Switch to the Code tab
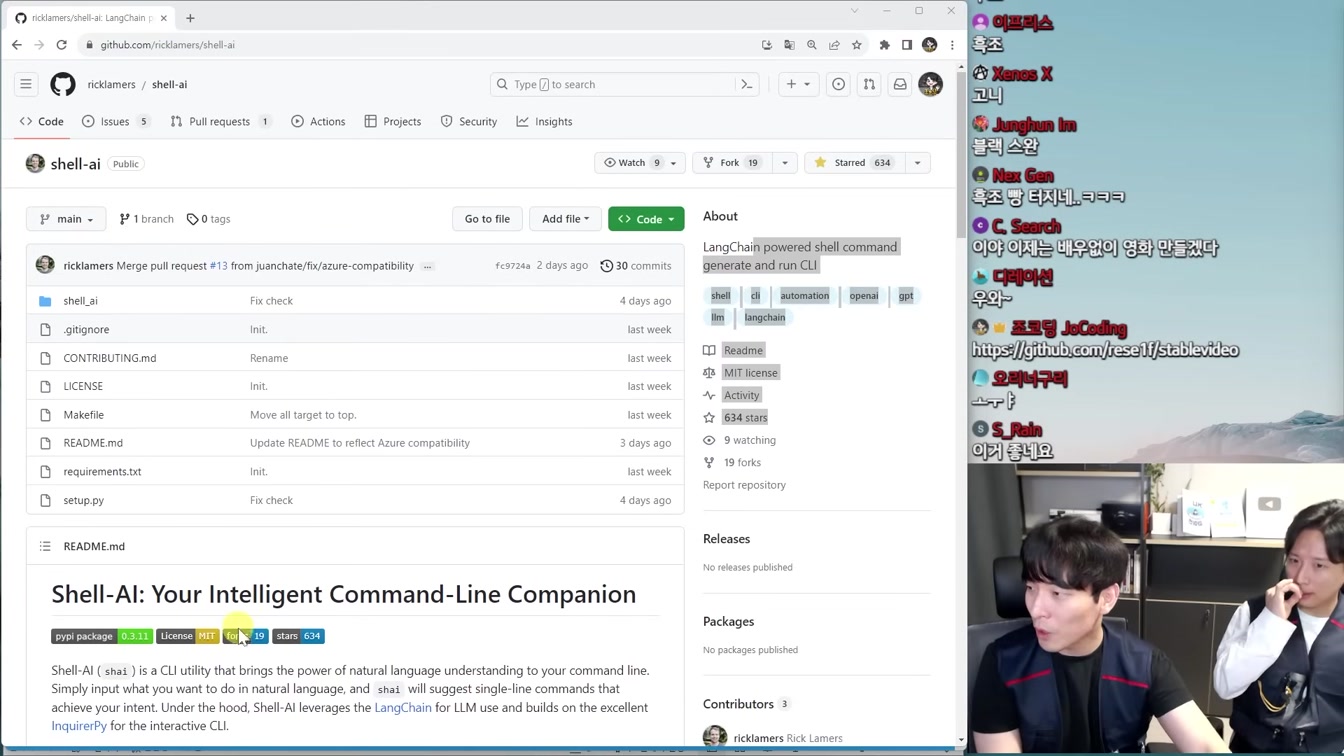Viewport: 1344px width, 756px height. coord(42,121)
